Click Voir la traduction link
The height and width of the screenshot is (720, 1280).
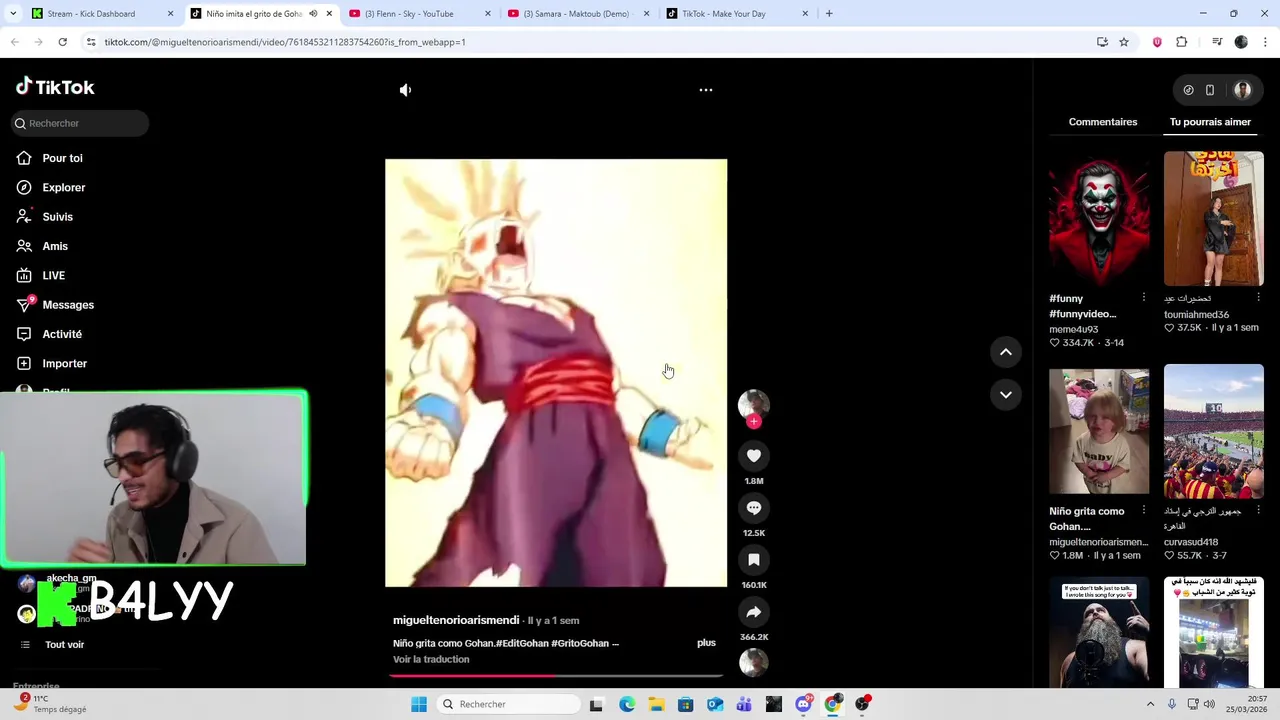[431, 659]
